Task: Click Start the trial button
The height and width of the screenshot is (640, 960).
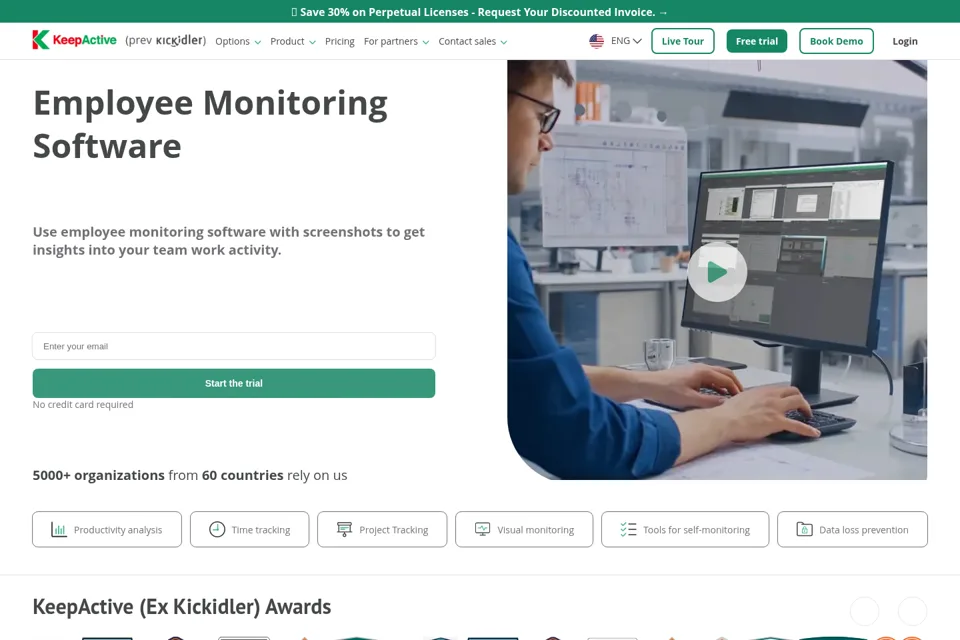Action: (234, 383)
